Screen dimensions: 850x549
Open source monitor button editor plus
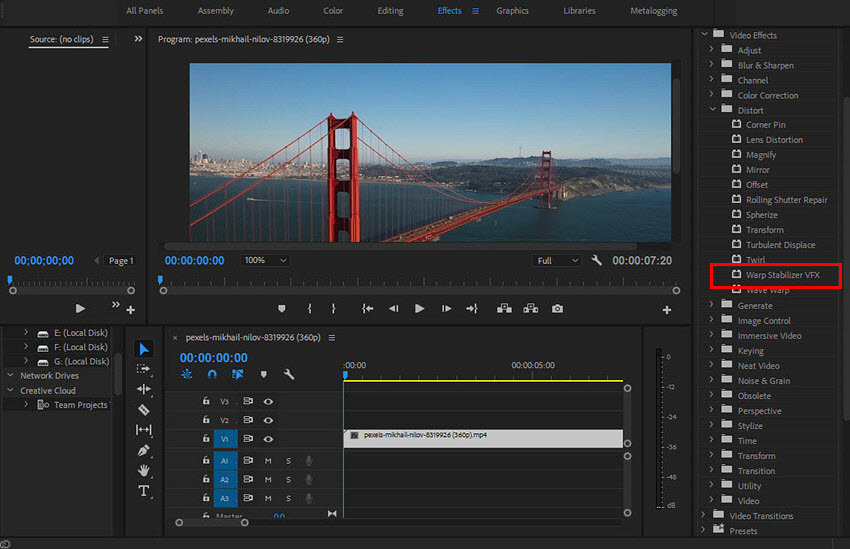(131, 310)
